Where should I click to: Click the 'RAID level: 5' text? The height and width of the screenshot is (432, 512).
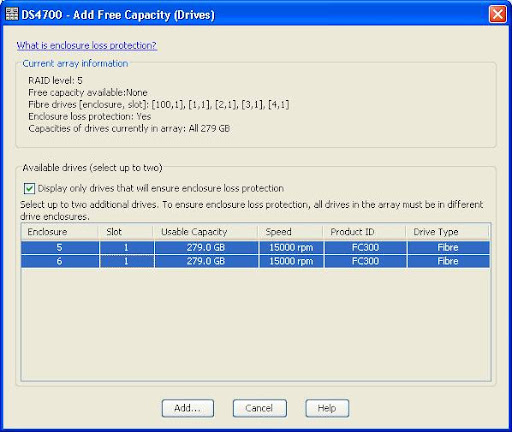[55, 81]
